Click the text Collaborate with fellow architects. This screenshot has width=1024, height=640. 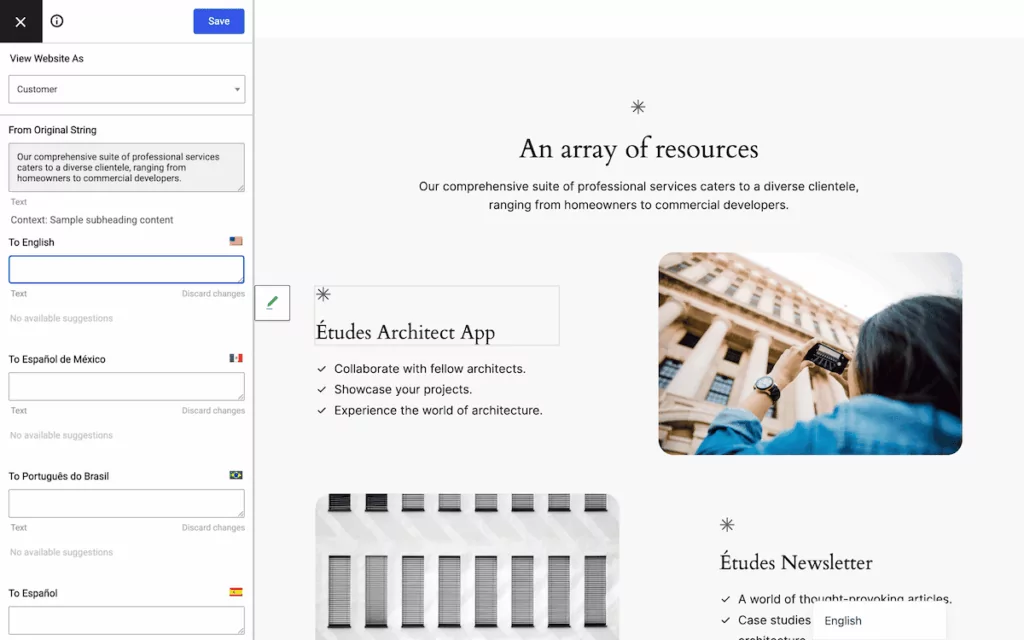[x=430, y=369]
